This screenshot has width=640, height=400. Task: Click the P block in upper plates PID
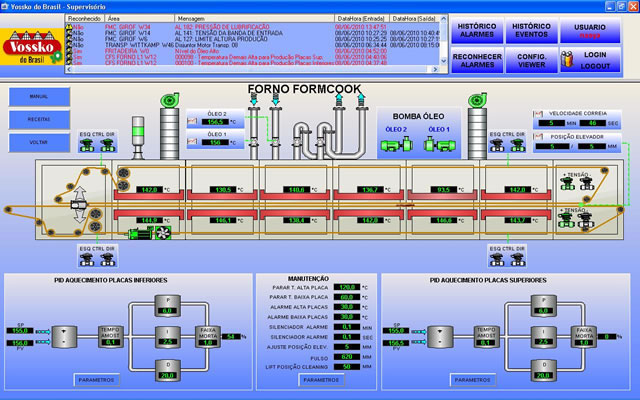(543, 306)
